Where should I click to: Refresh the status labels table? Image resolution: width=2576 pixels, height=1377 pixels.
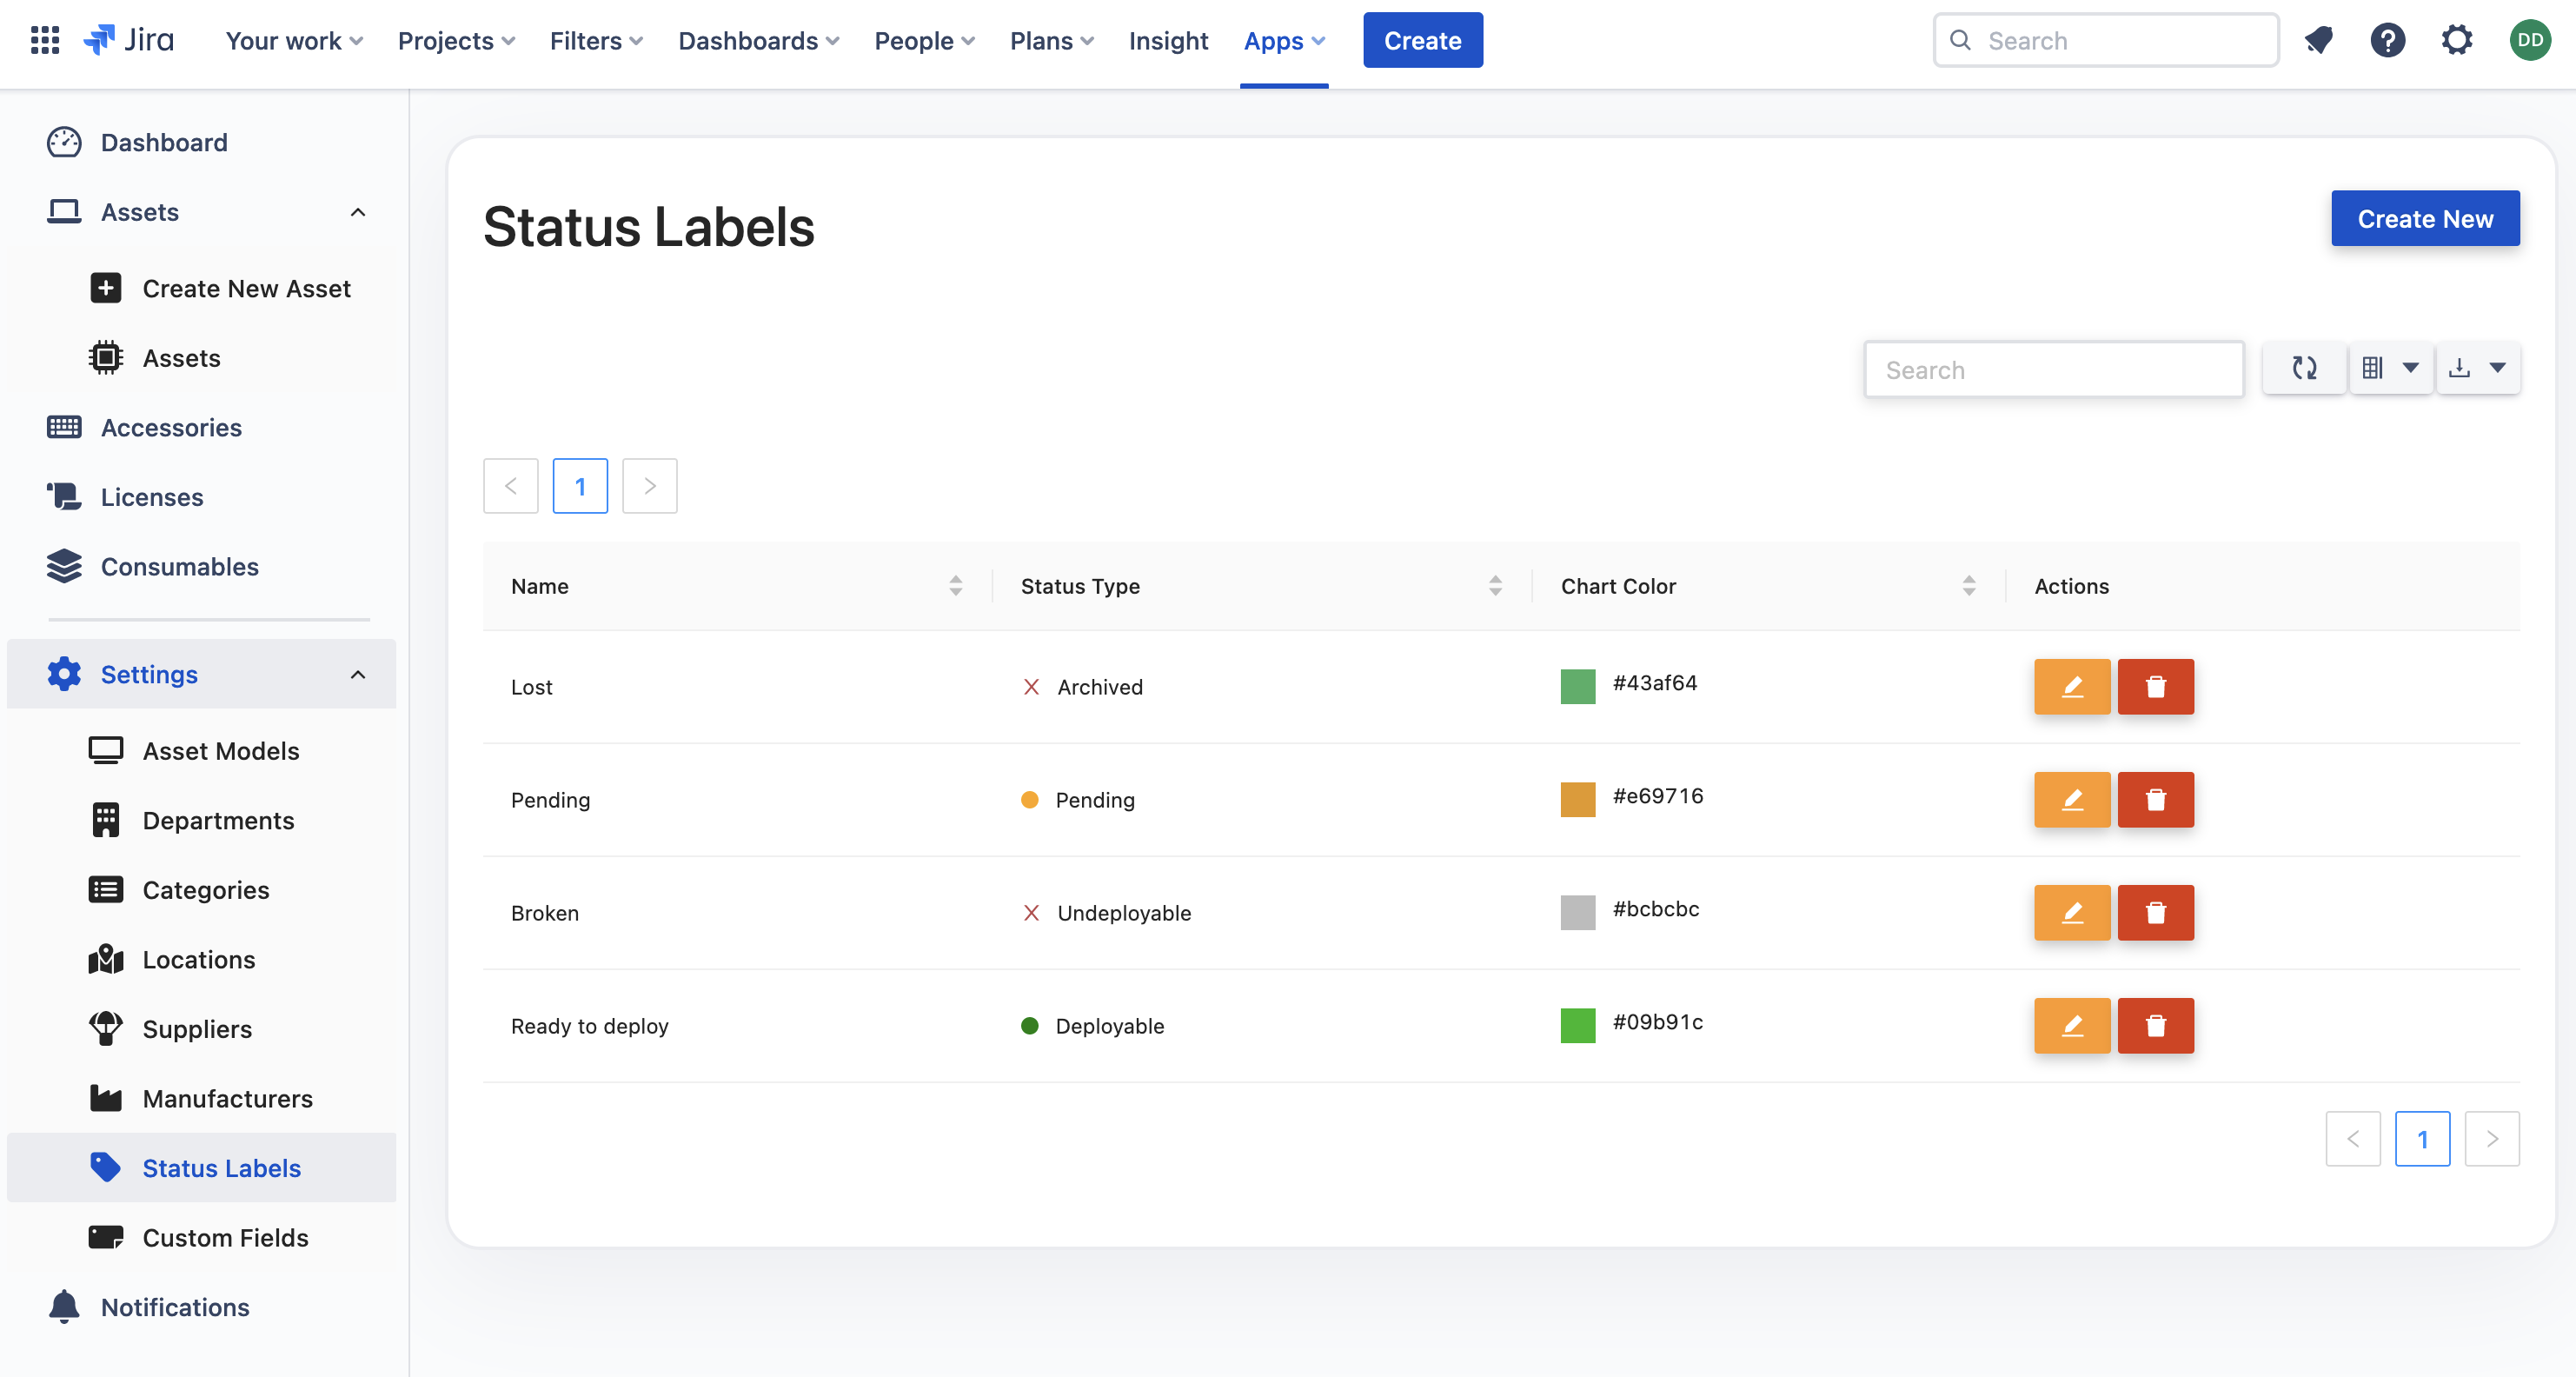click(x=2304, y=368)
